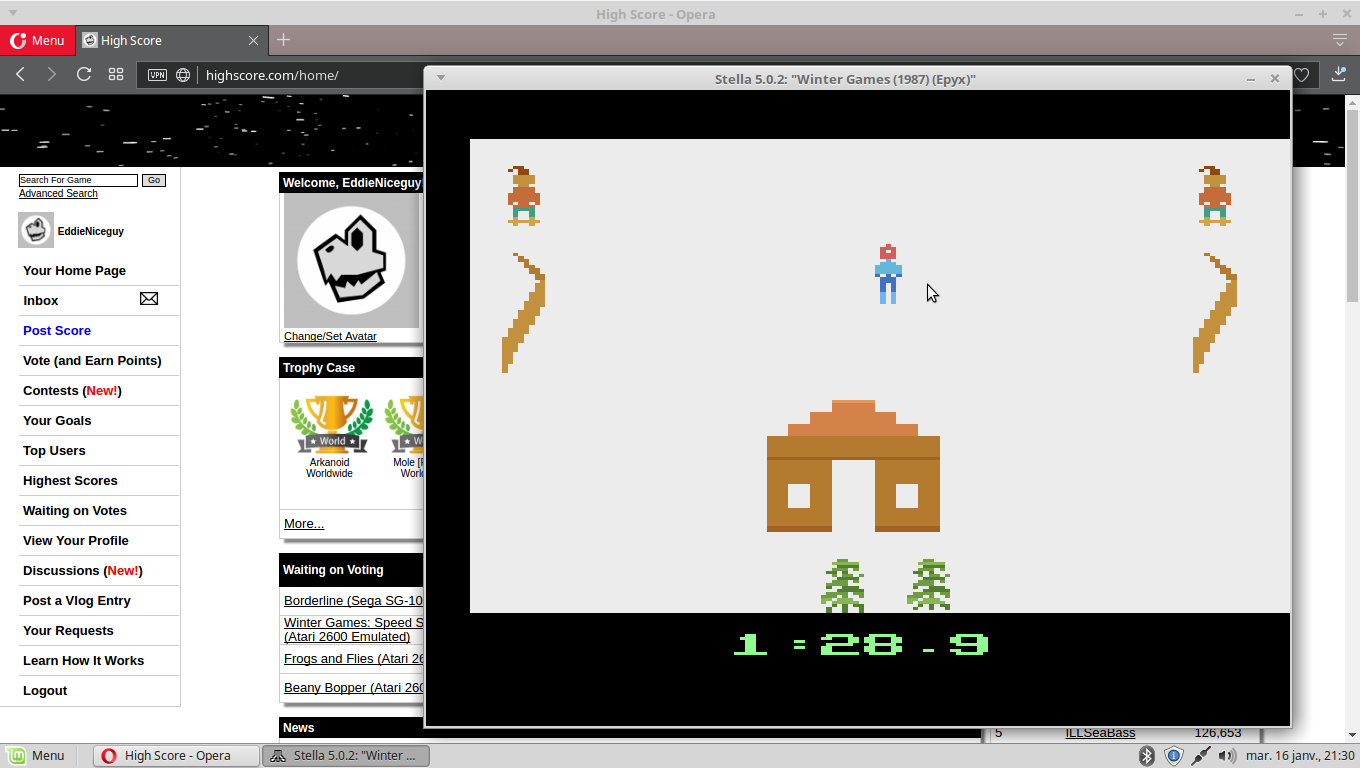Open volume speaker tray icon
The width and height of the screenshot is (1360, 768).
click(1227, 755)
